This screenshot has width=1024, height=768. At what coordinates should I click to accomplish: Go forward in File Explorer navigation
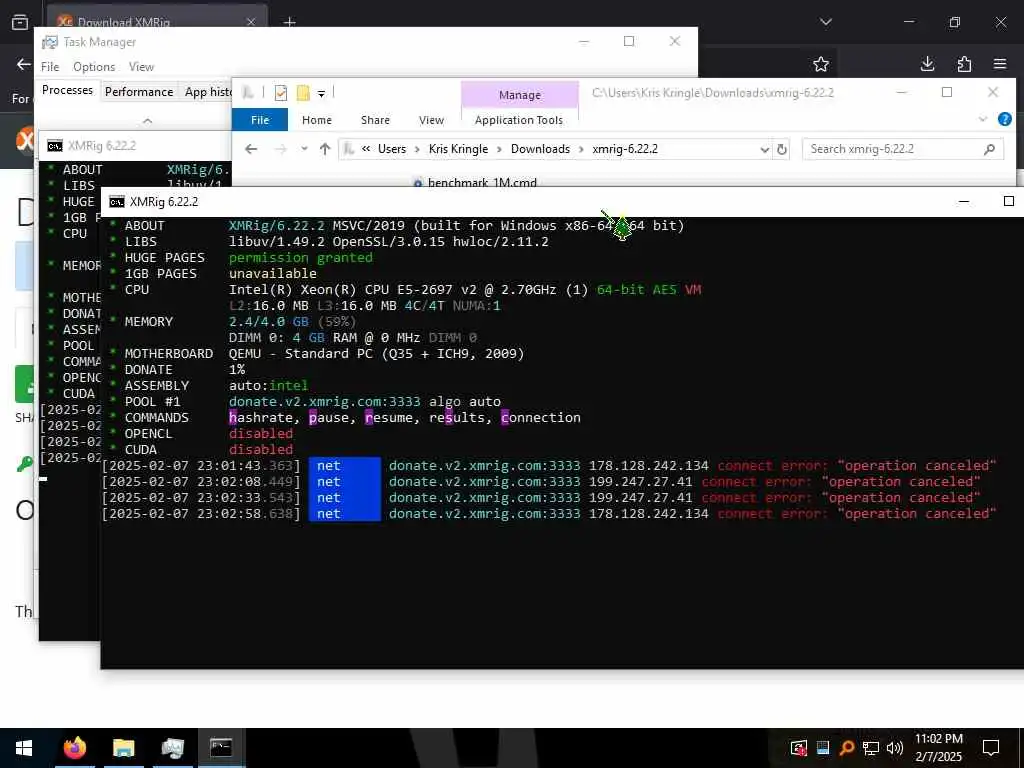coord(281,149)
